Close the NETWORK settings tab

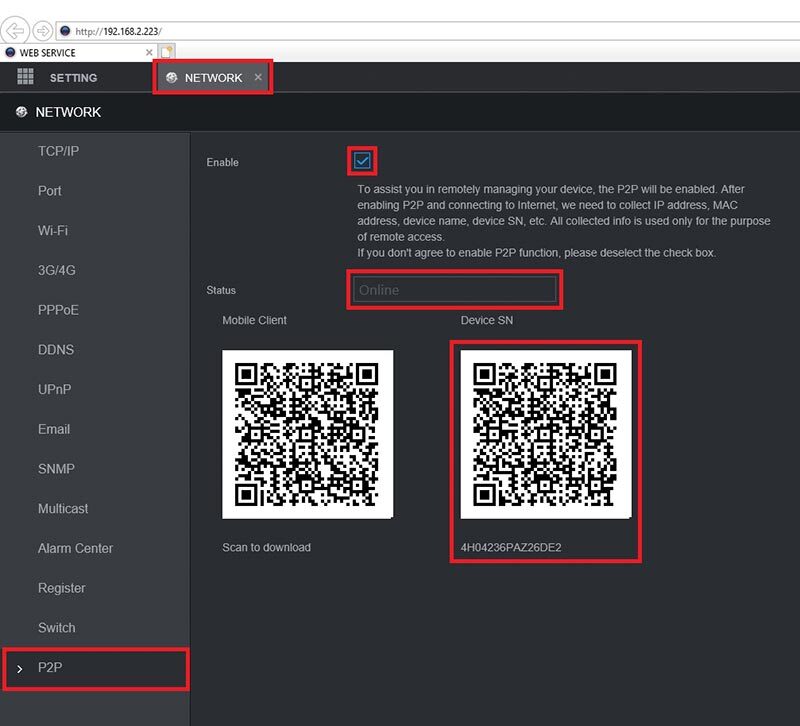[x=257, y=76]
